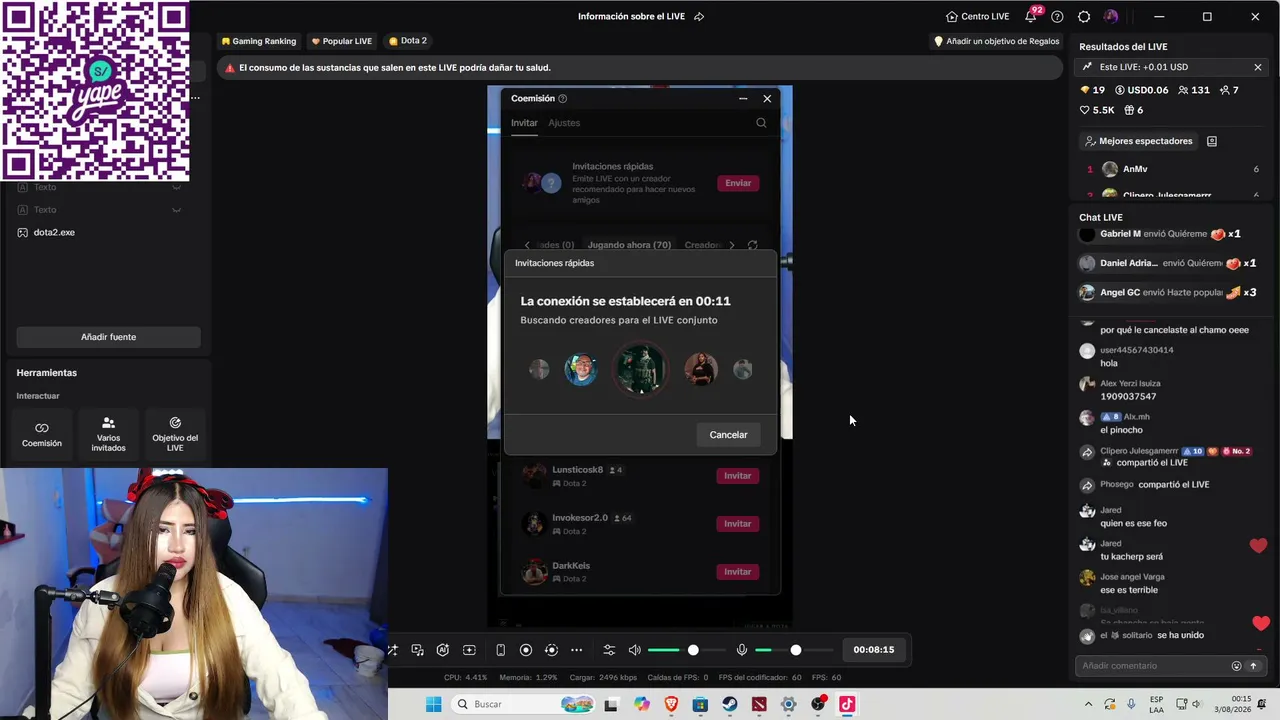The width and height of the screenshot is (1280, 720).
Task: Open the LIVE Studio settings gear
Action: click(1084, 17)
